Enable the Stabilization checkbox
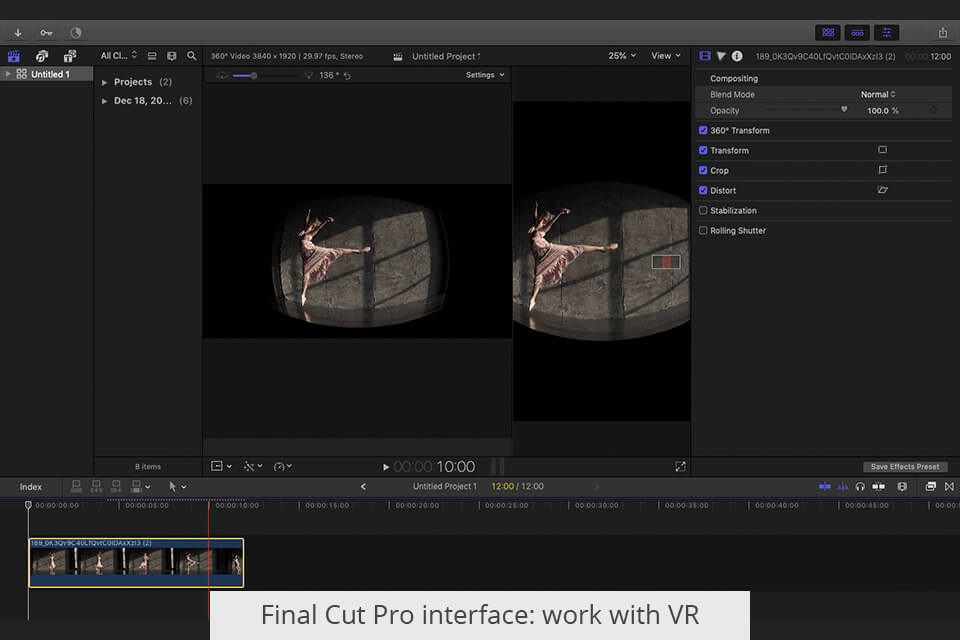Viewport: 960px width, 640px height. click(703, 210)
